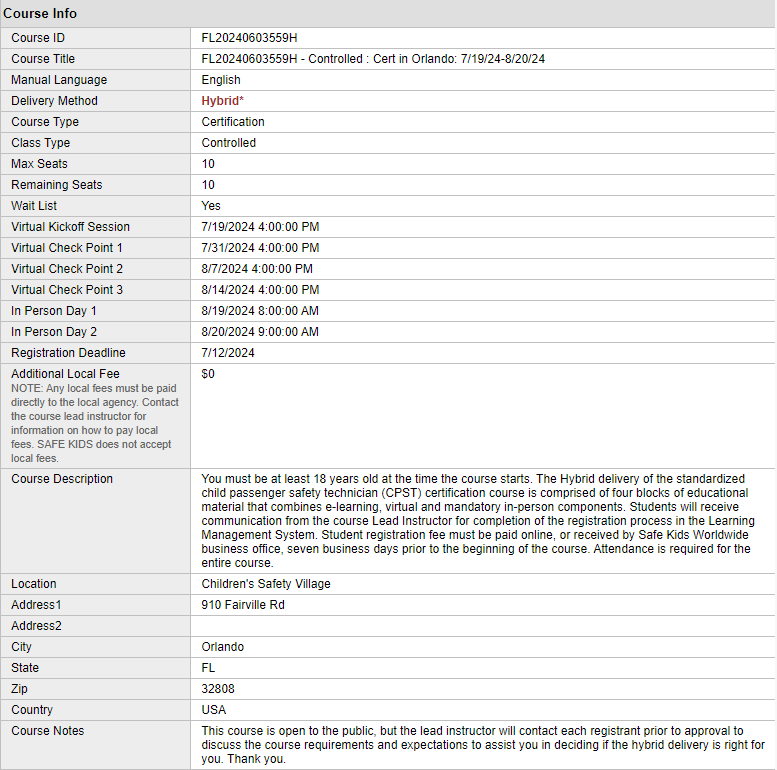Click the City value Orlando
Image resolution: width=777 pixels, height=770 pixels.
point(222,647)
